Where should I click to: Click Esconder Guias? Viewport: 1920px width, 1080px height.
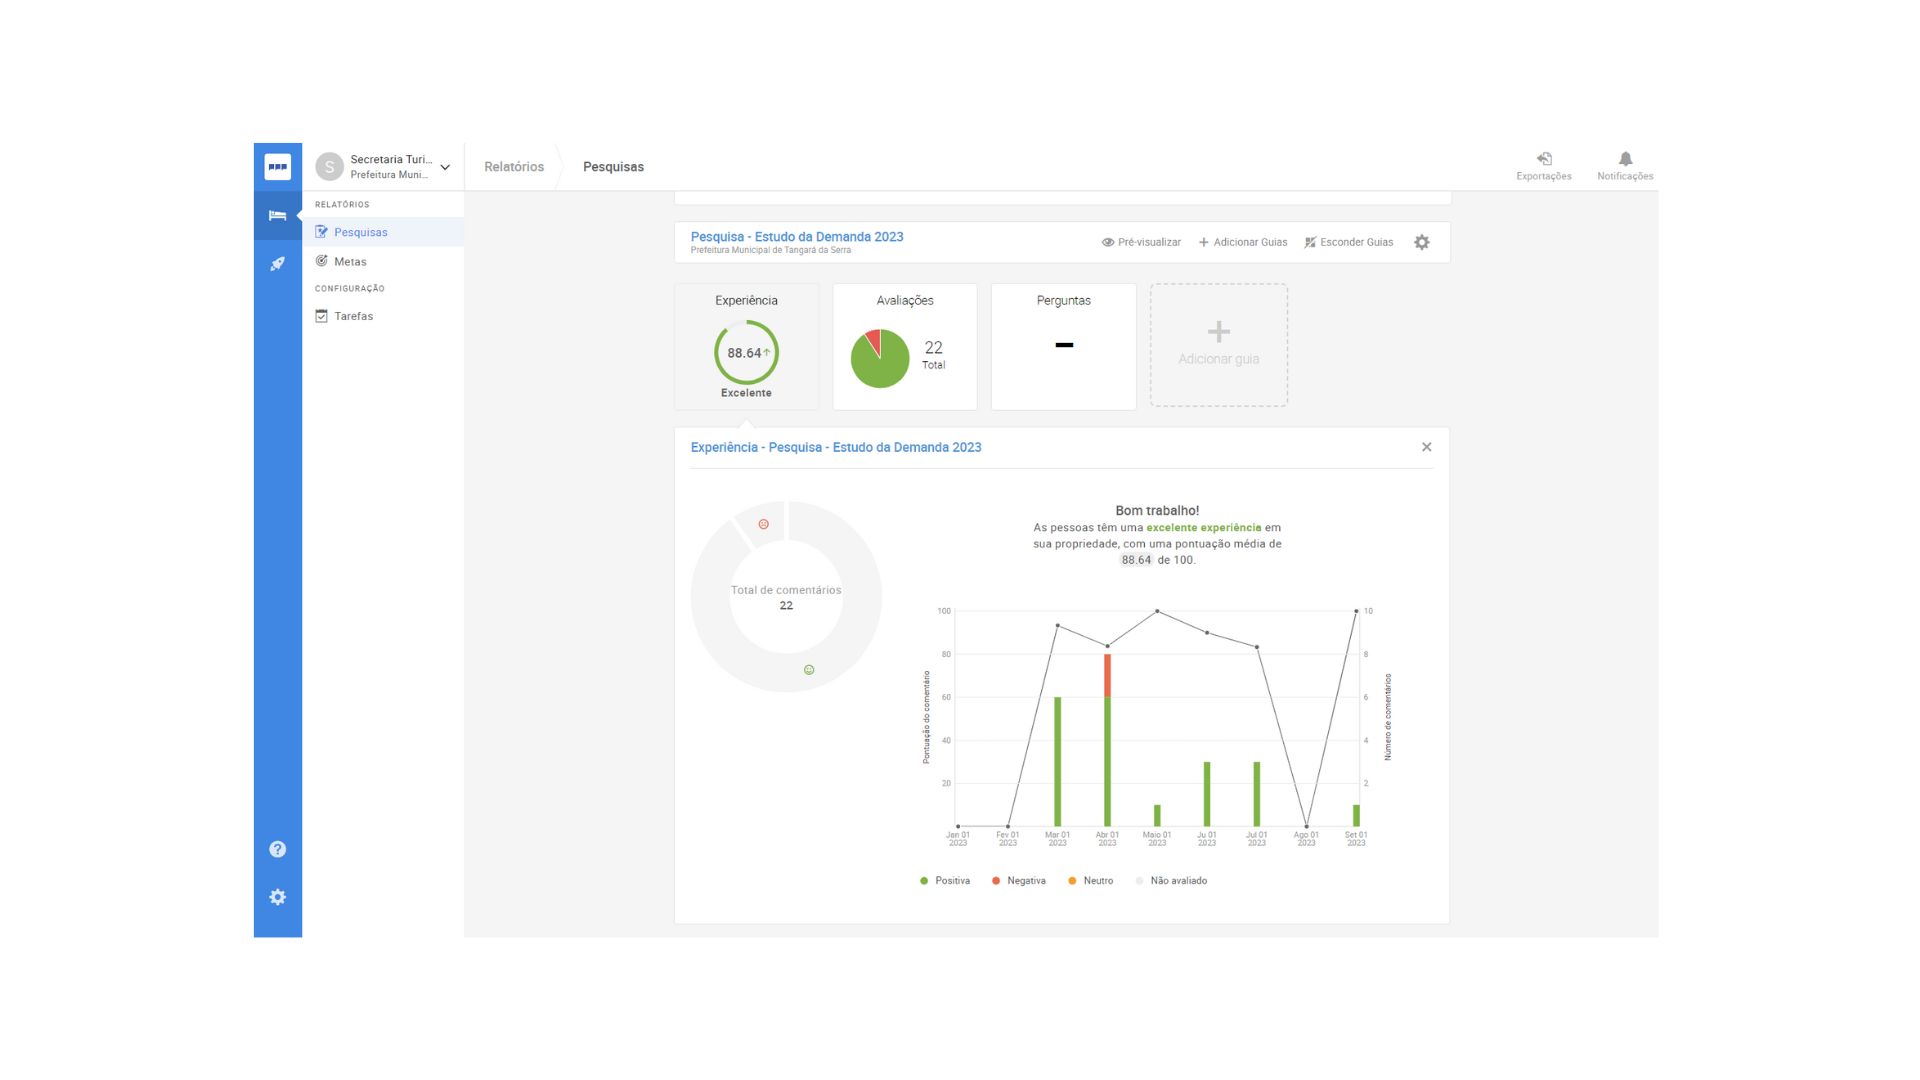(x=1349, y=242)
